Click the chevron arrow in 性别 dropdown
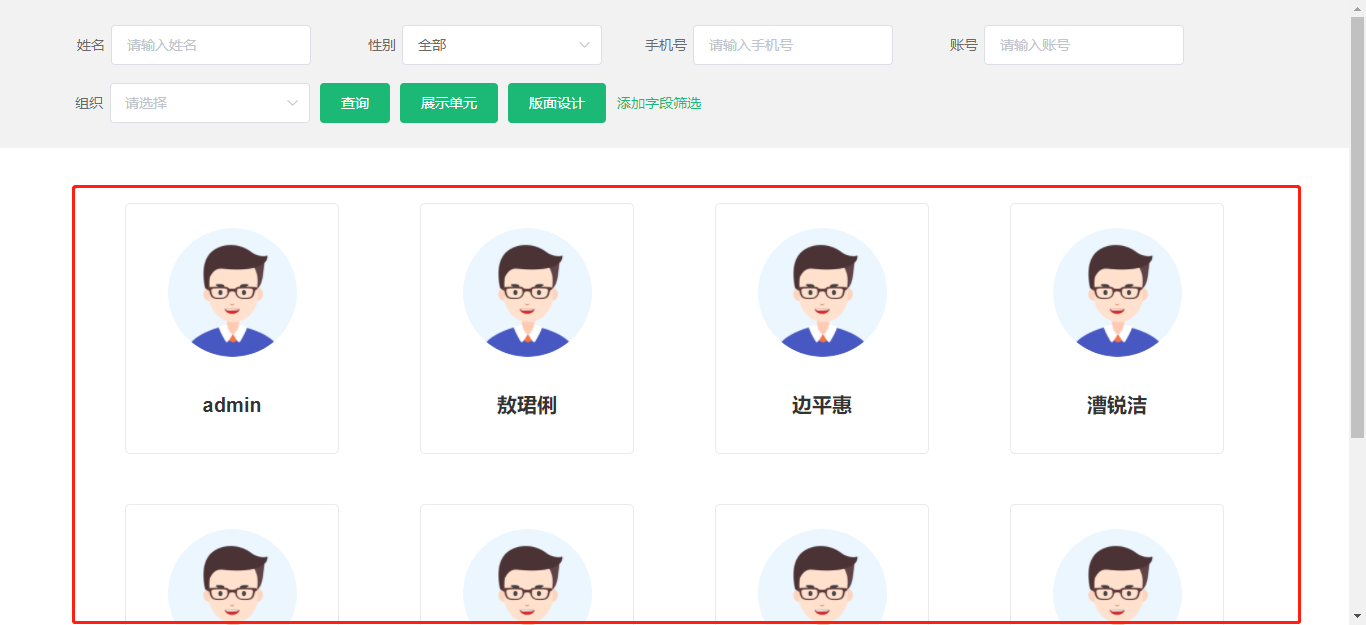1366x625 pixels. (x=584, y=45)
